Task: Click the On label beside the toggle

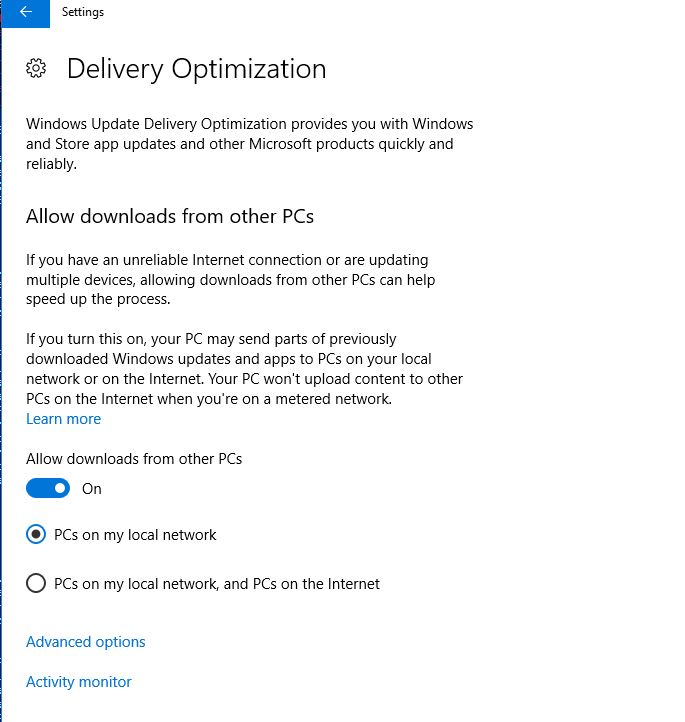Action: click(92, 489)
